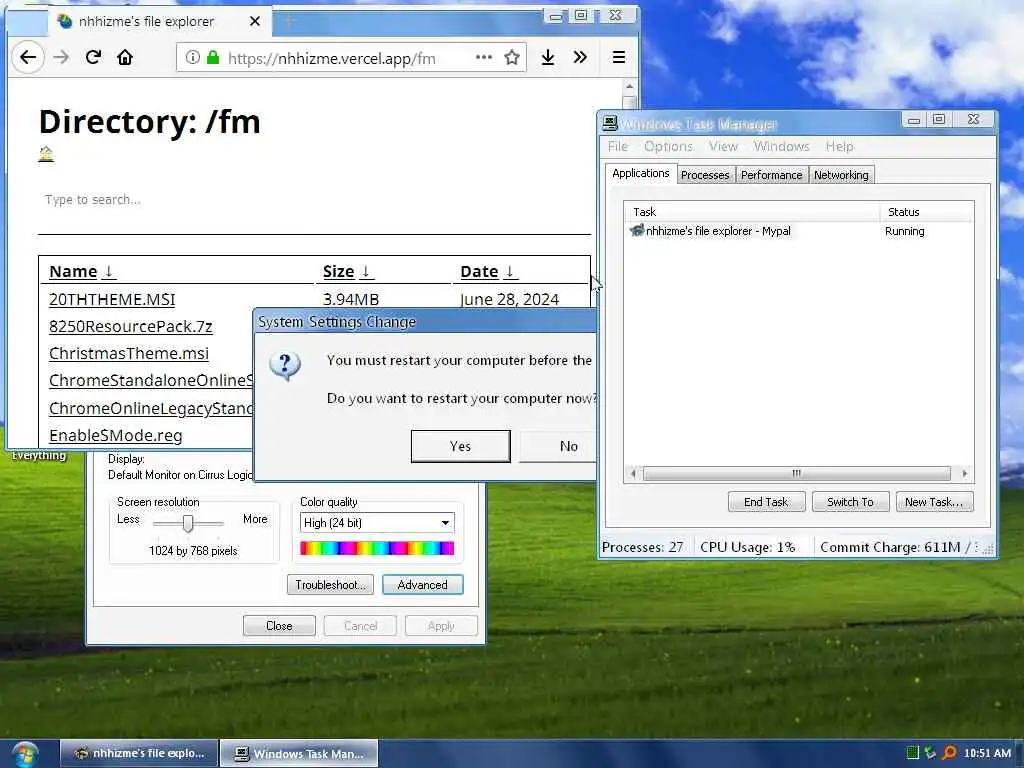The image size is (1024, 768).
Task: Show site information icon in address bar
Action: tap(192, 57)
